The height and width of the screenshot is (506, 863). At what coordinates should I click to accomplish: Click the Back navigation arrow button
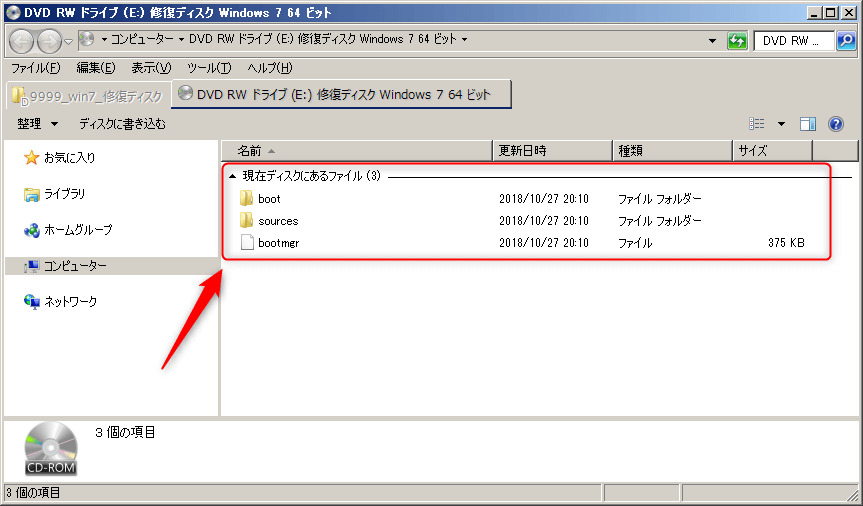[x=23, y=41]
